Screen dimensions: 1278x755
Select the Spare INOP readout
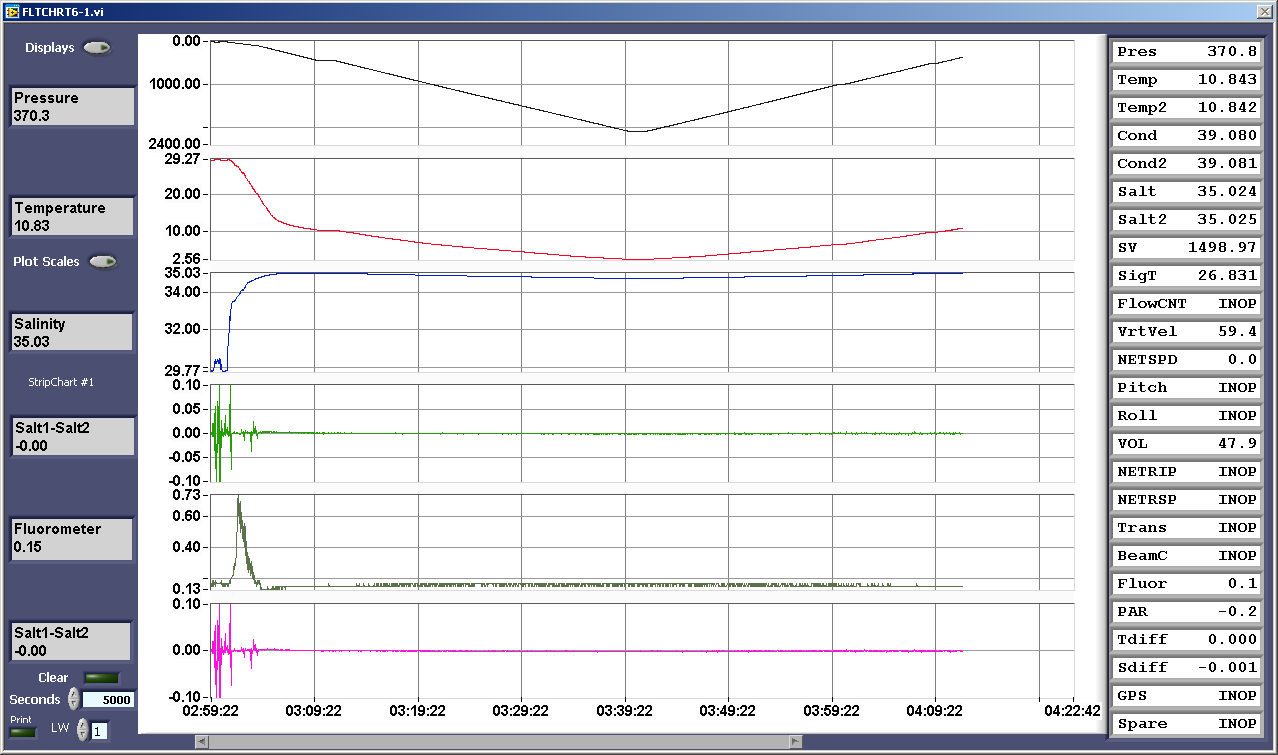click(1187, 724)
